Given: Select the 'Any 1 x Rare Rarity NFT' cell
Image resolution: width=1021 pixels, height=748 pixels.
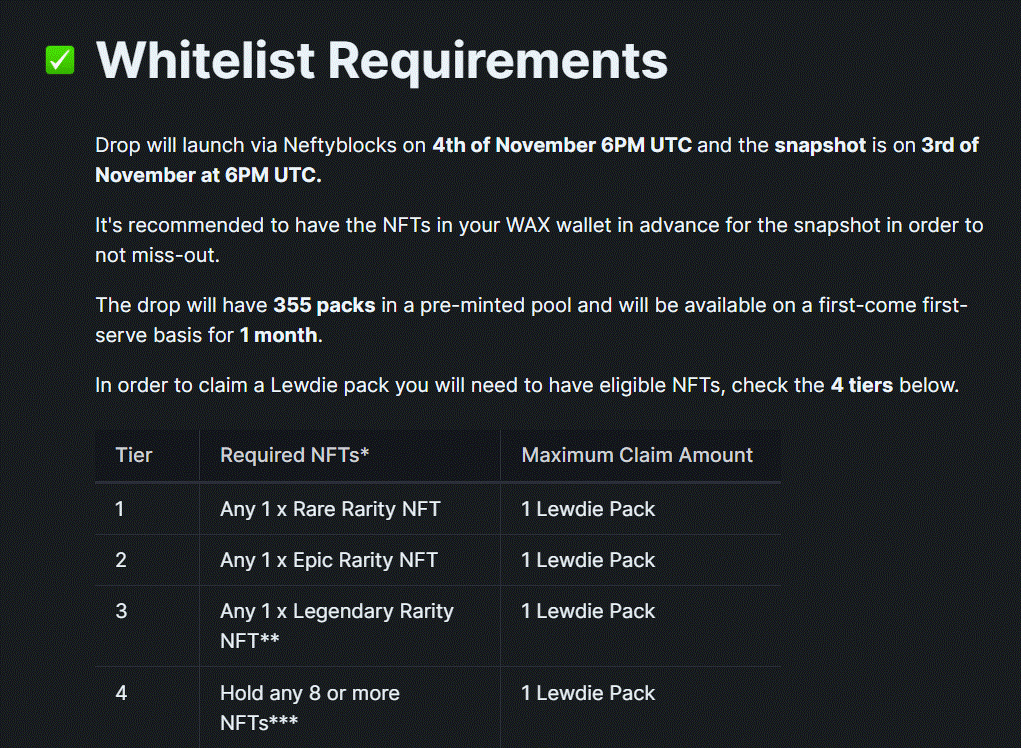Looking at the screenshot, I should (x=330, y=509).
